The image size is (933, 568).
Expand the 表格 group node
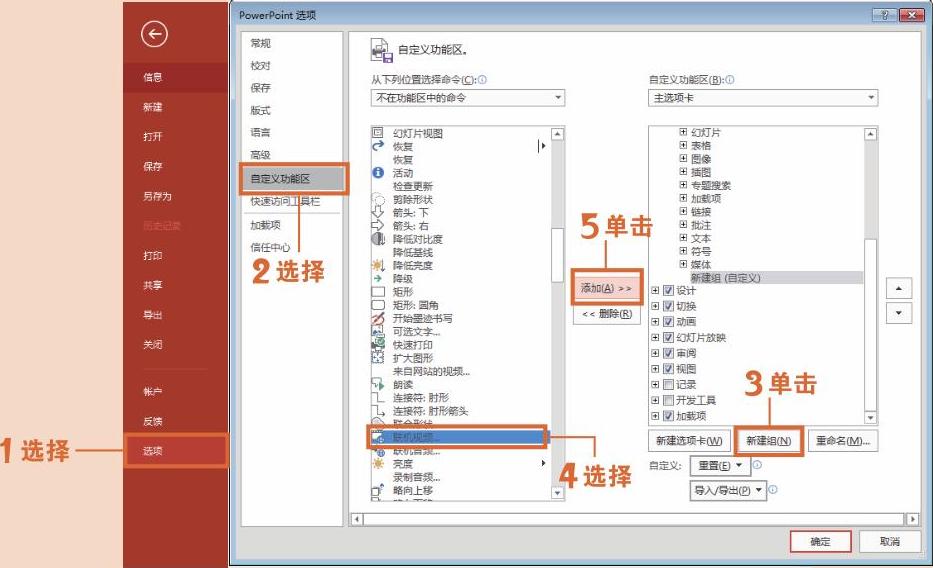[x=683, y=145]
